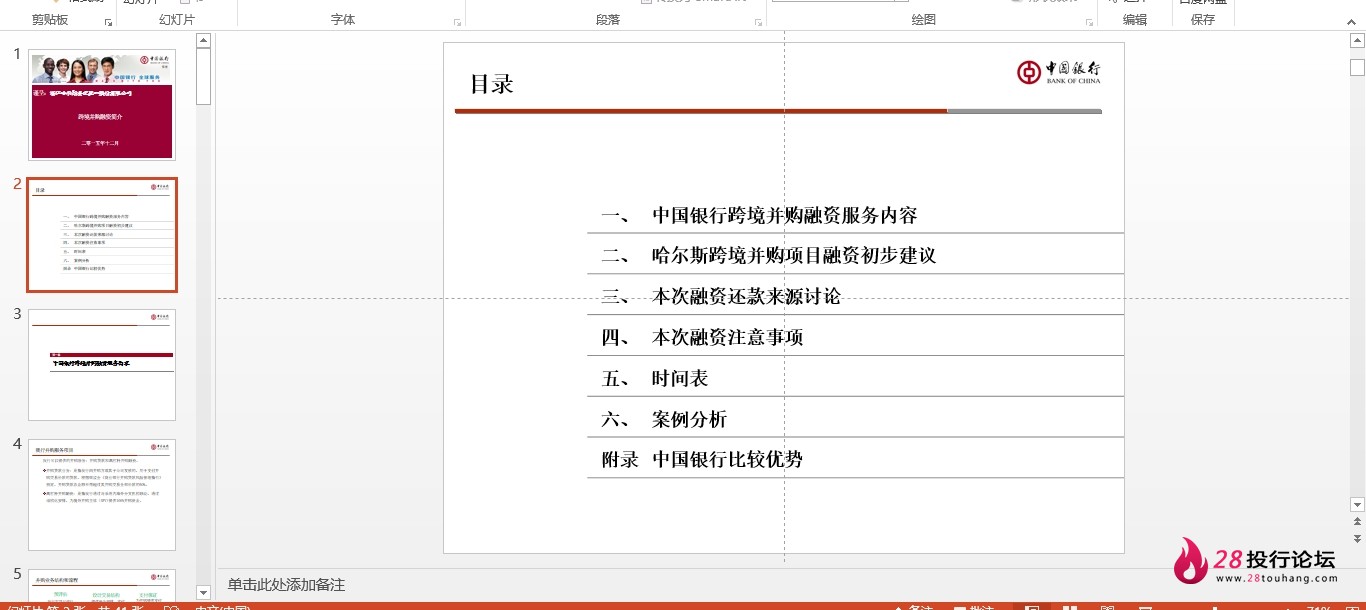
Task: Click the slide title 目录
Action: pos(492,84)
